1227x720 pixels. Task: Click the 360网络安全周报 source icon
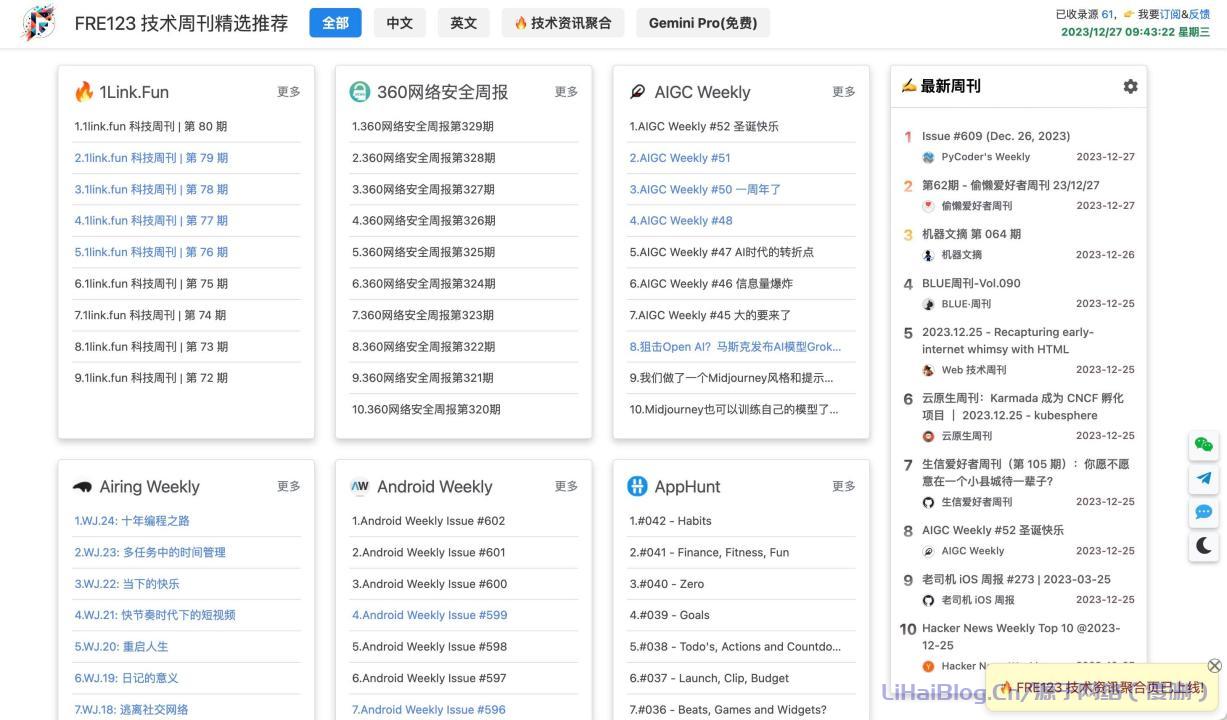coord(360,92)
